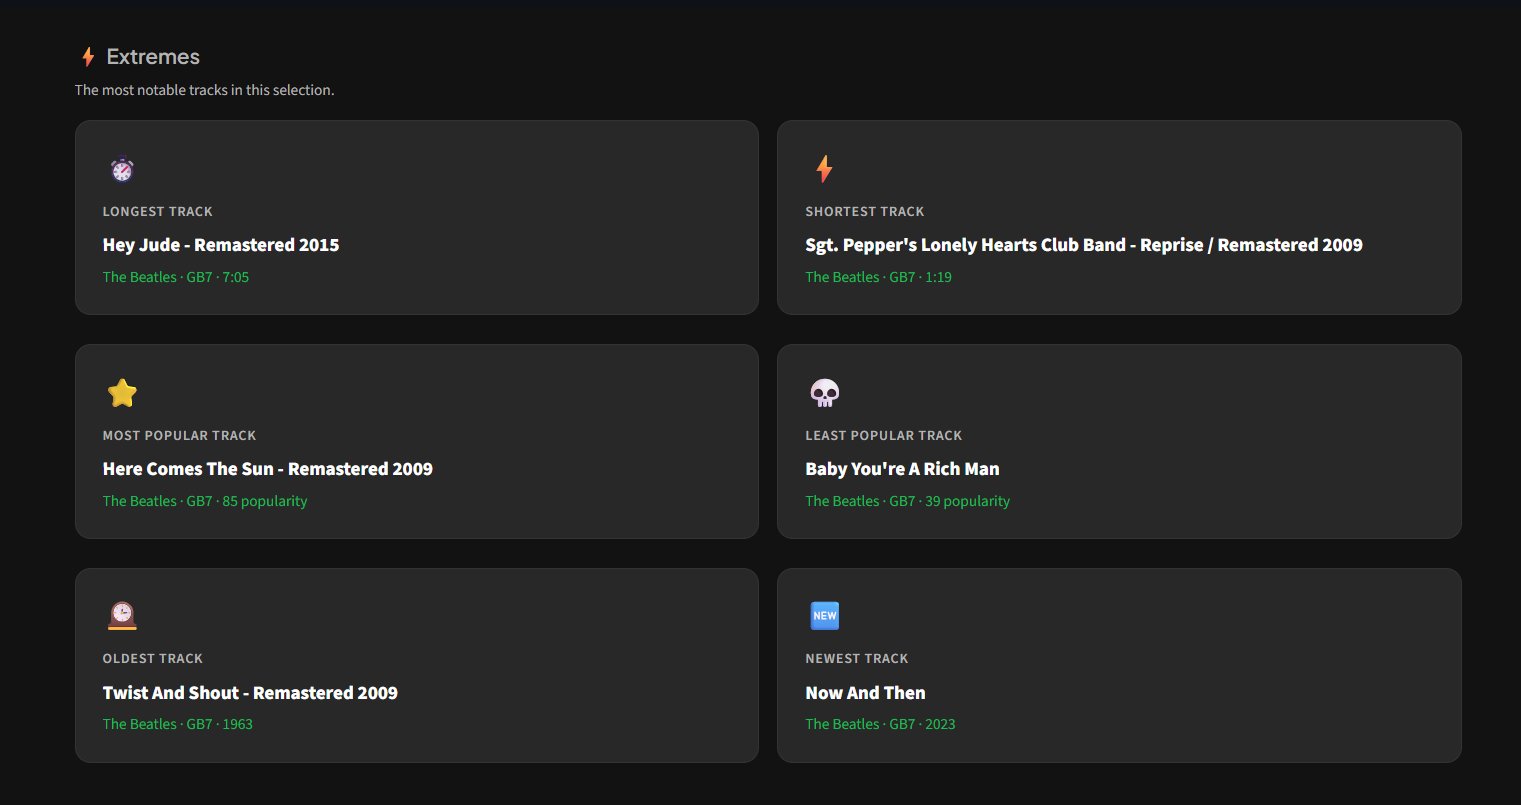
Task: Click 'The Beatles · GB7 · 1963' details line
Action: click(178, 724)
